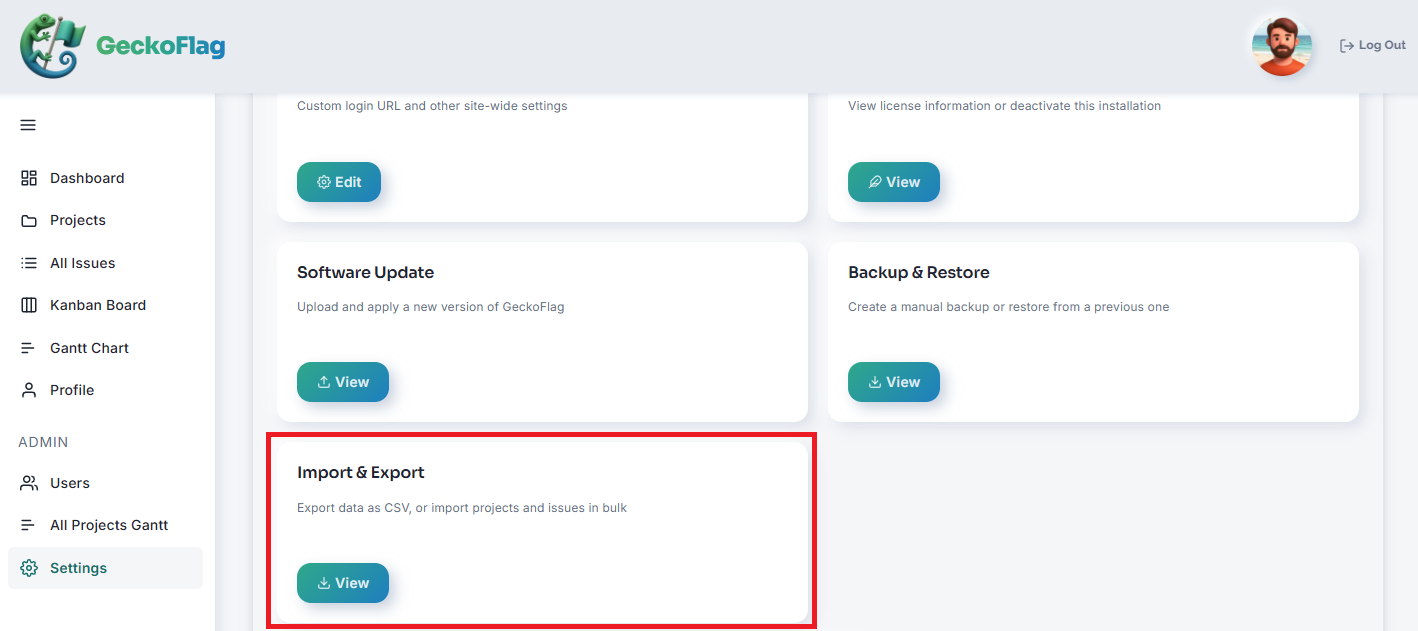
Task: Click the Log Out link
Action: click(x=1373, y=46)
